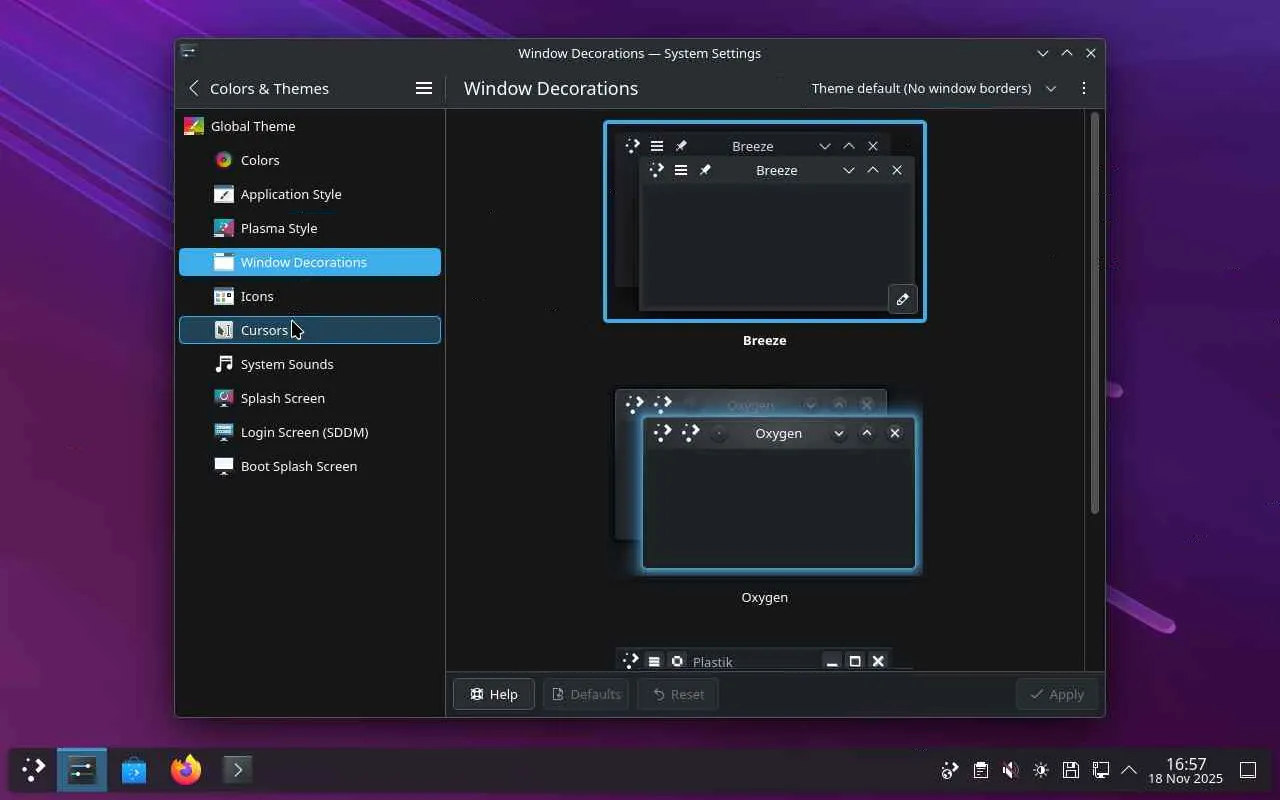Open the Global Theme section

(253, 126)
